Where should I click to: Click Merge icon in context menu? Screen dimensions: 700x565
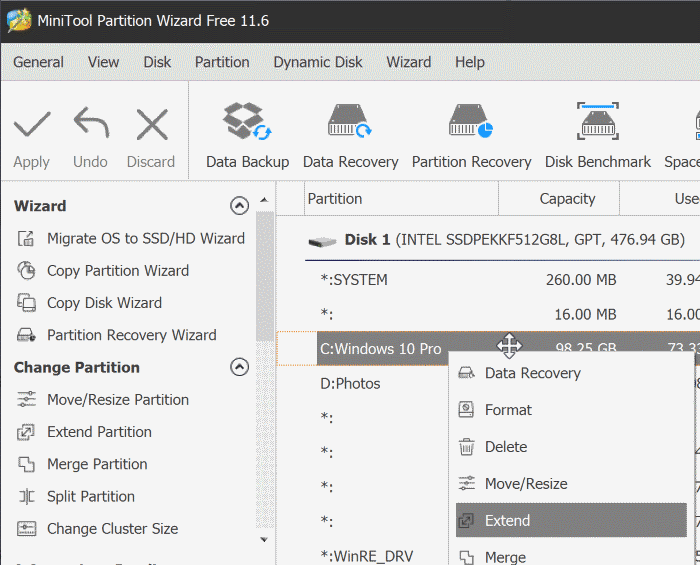tap(467, 557)
